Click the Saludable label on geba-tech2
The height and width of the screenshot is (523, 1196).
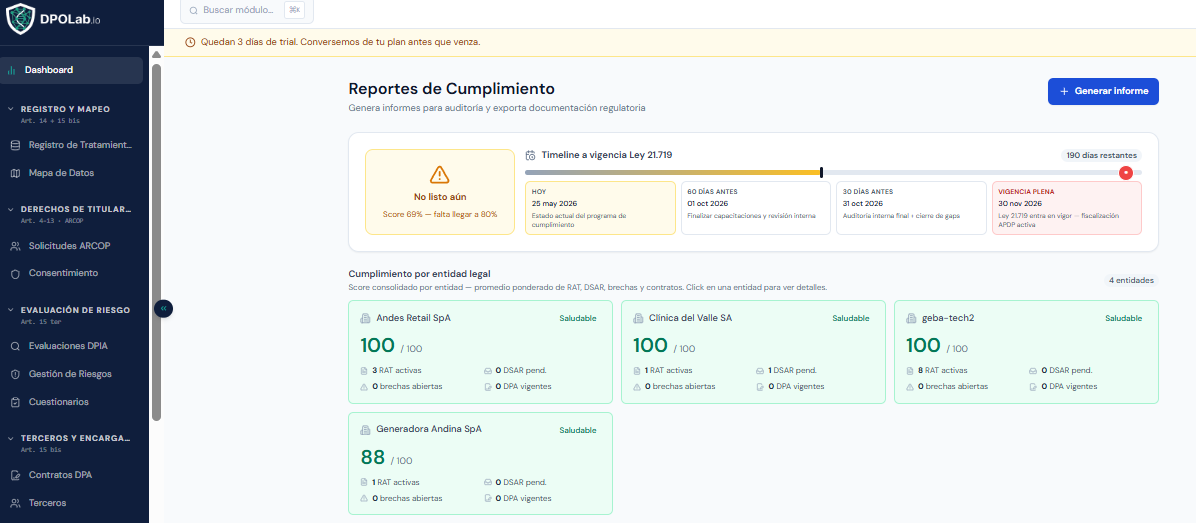[x=1124, y=318]
